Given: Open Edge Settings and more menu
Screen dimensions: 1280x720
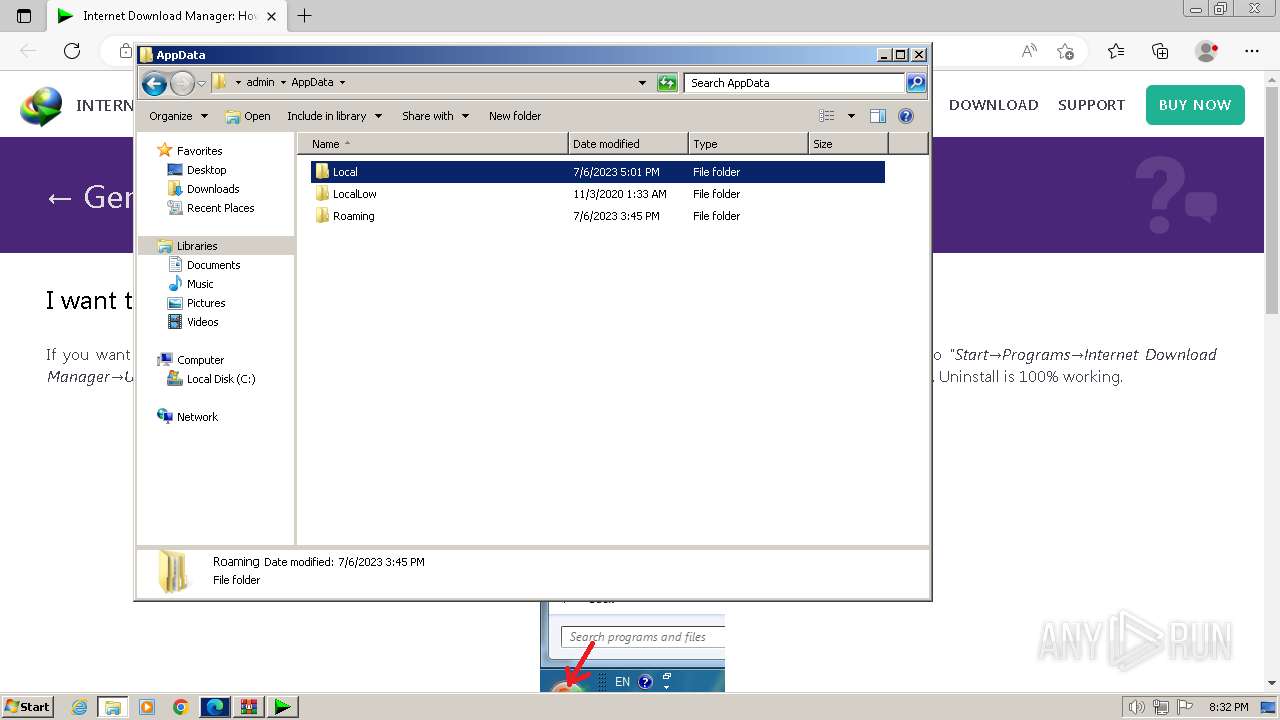Looking at the screenshot, I should (1252, 51).
